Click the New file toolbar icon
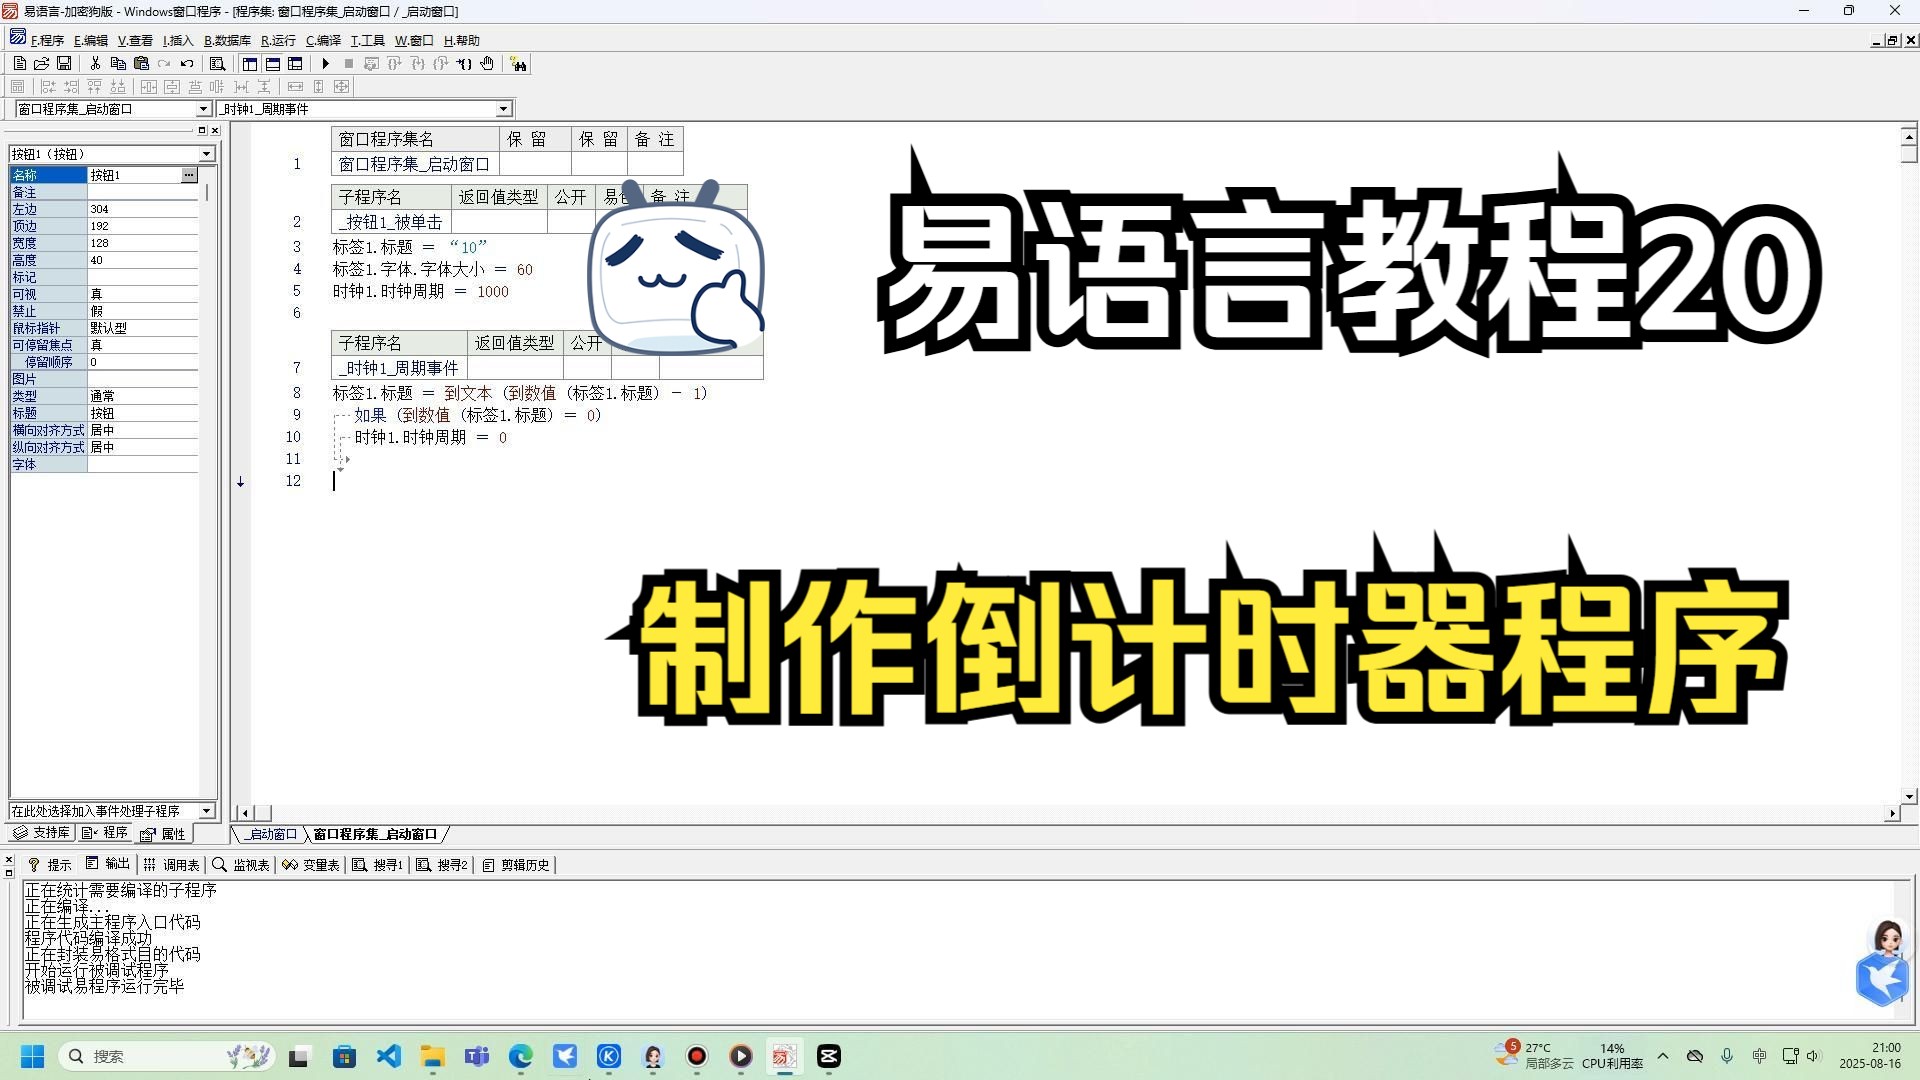The image size is (1920, 1080). coord(19,64)
